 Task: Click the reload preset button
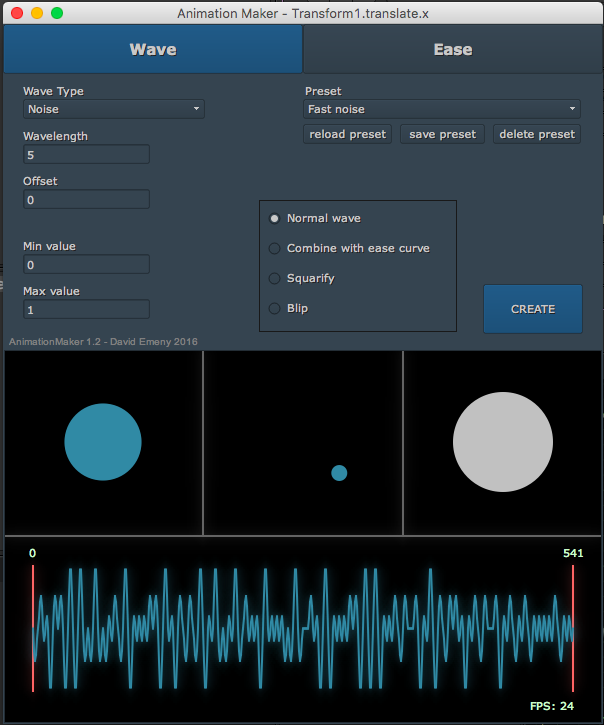click(x=347, y=134)
